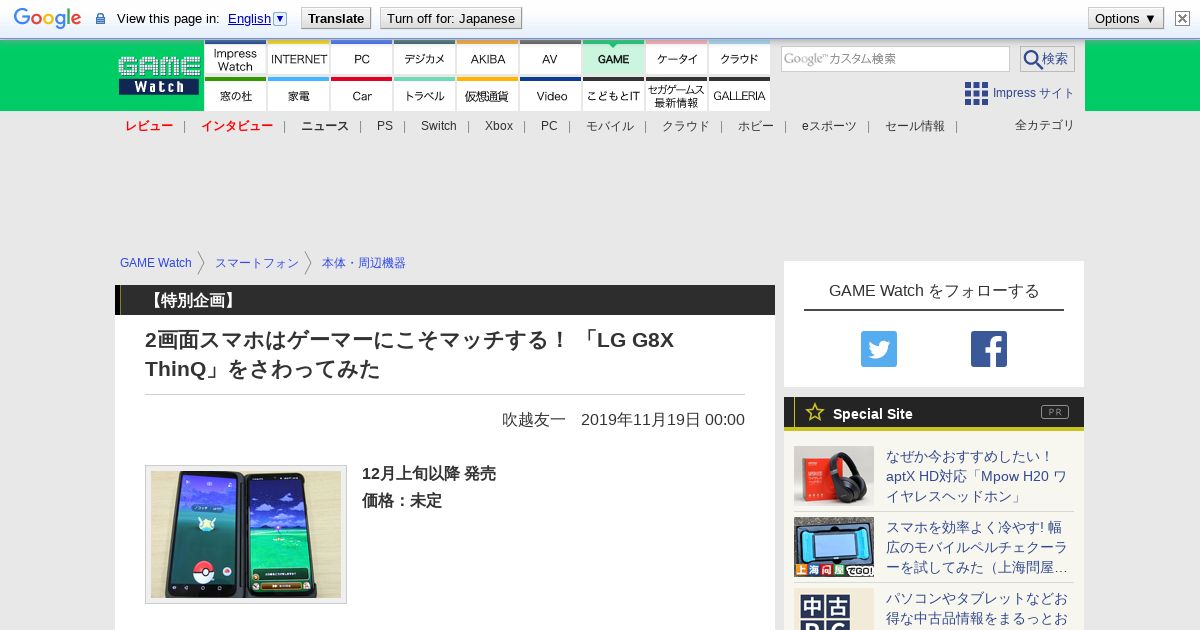This screenshot has height=630, width=1200.
Task: Click the magnifier search button
Action: tap(1047, 59)
